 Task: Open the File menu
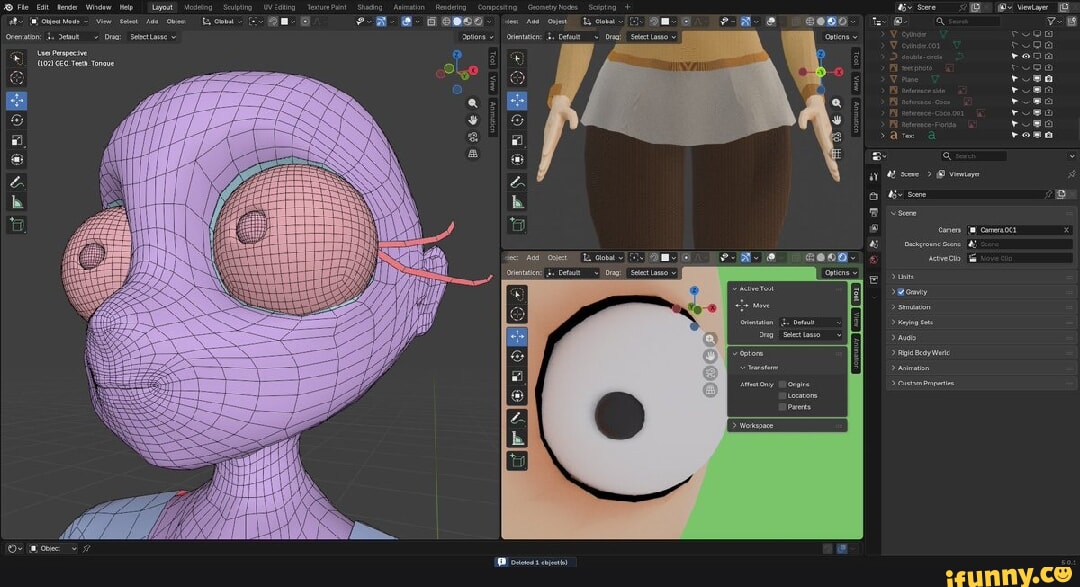[x=23, y=7]
